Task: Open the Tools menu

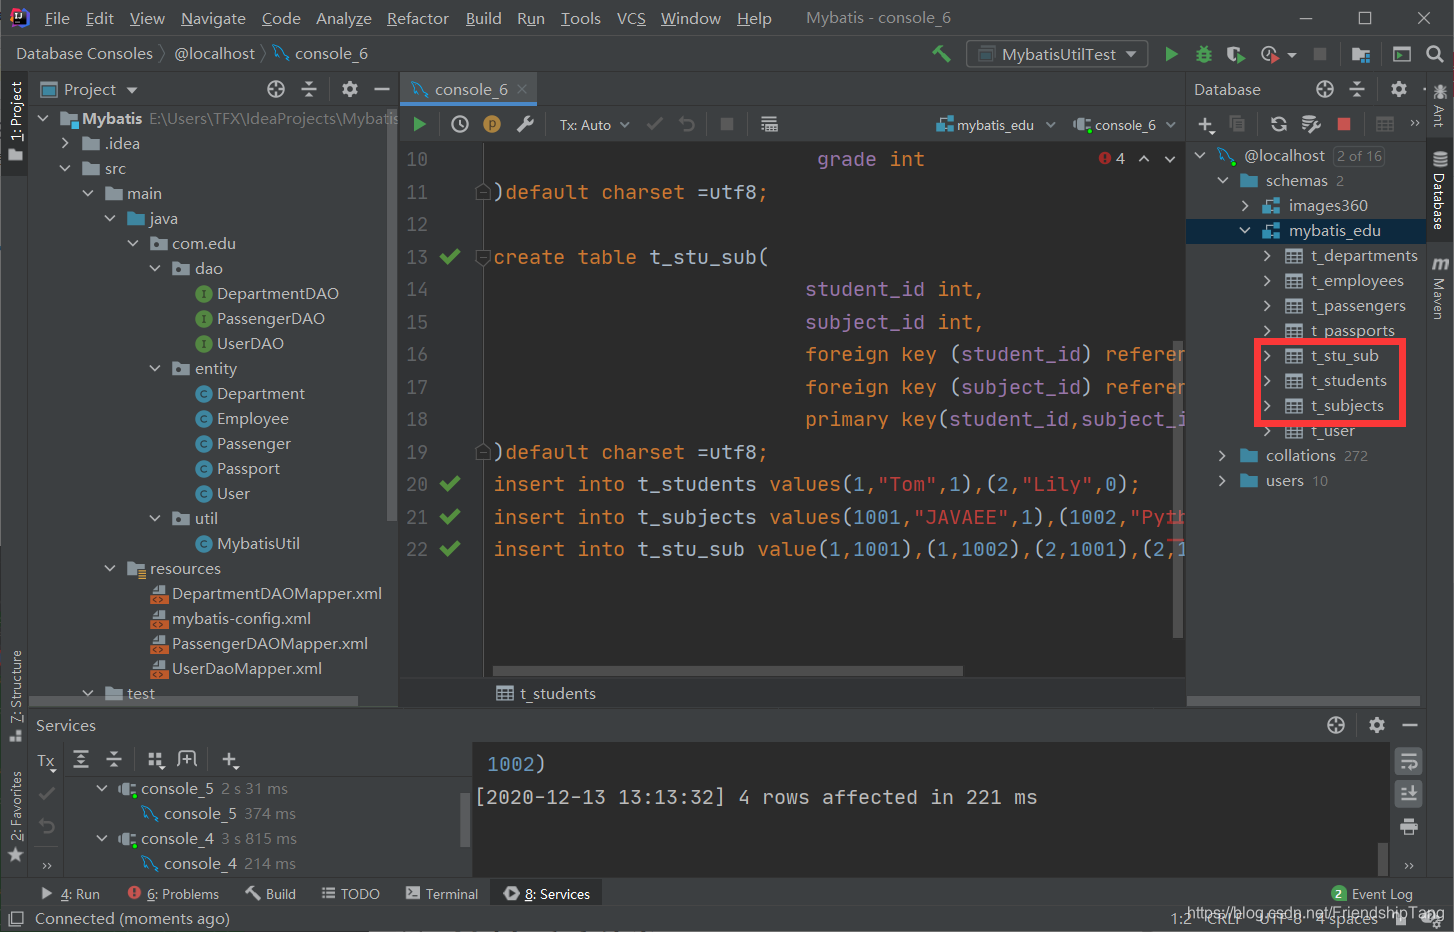Action: pyautogui.click(x=581, y=18)
